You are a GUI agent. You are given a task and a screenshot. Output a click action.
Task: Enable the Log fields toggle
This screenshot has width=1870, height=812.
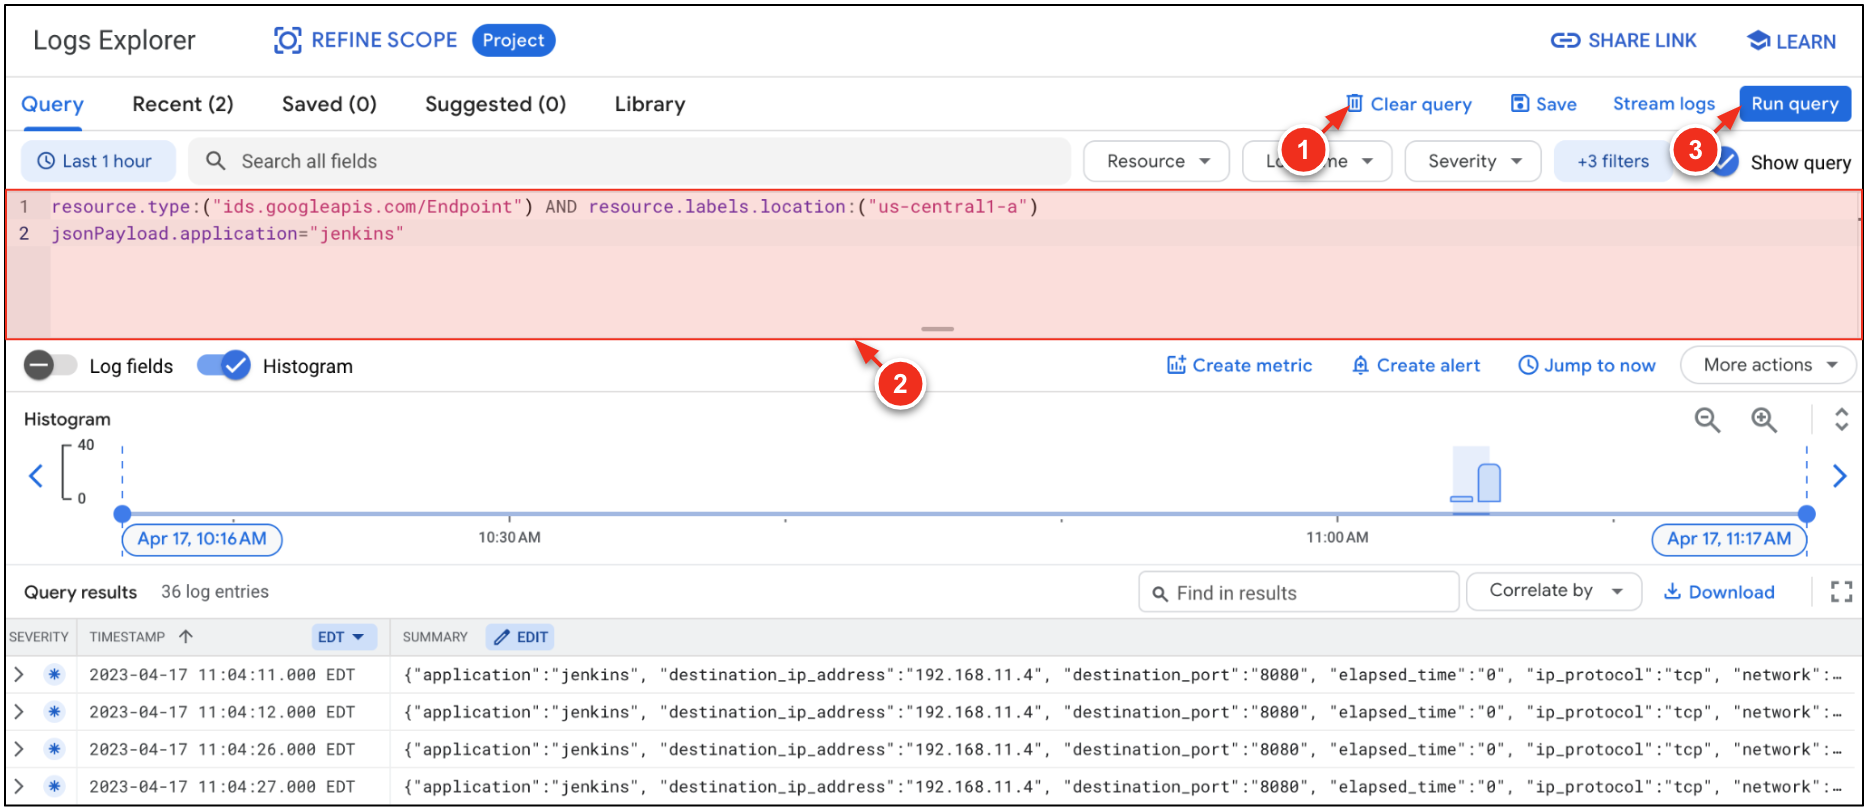point(50,366)
